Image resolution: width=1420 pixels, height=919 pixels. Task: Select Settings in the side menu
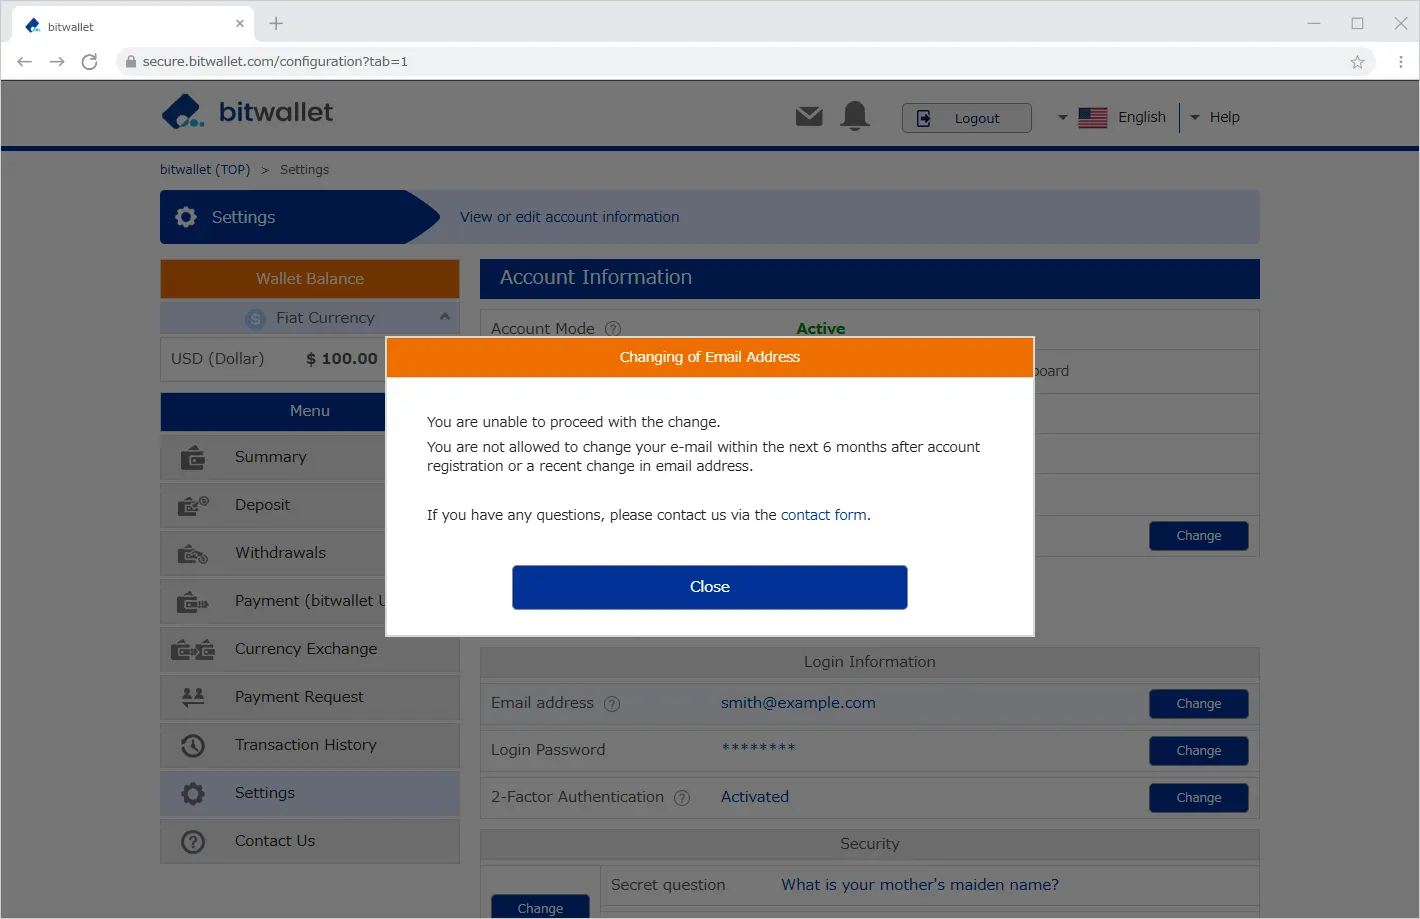[310, 794]
